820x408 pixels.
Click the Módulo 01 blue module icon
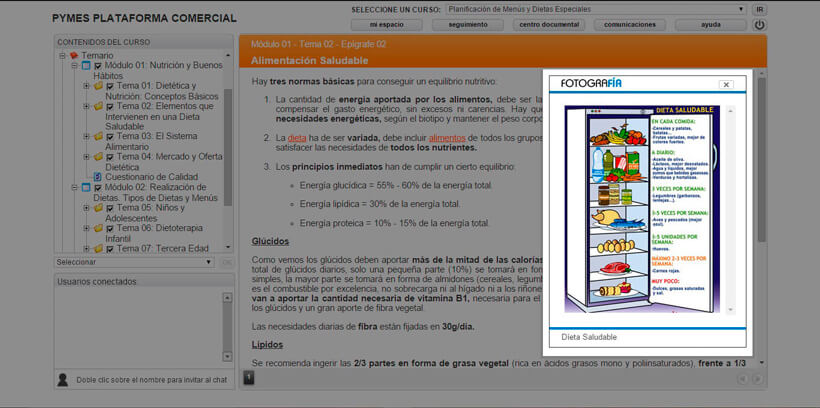(x=86, y=65)
